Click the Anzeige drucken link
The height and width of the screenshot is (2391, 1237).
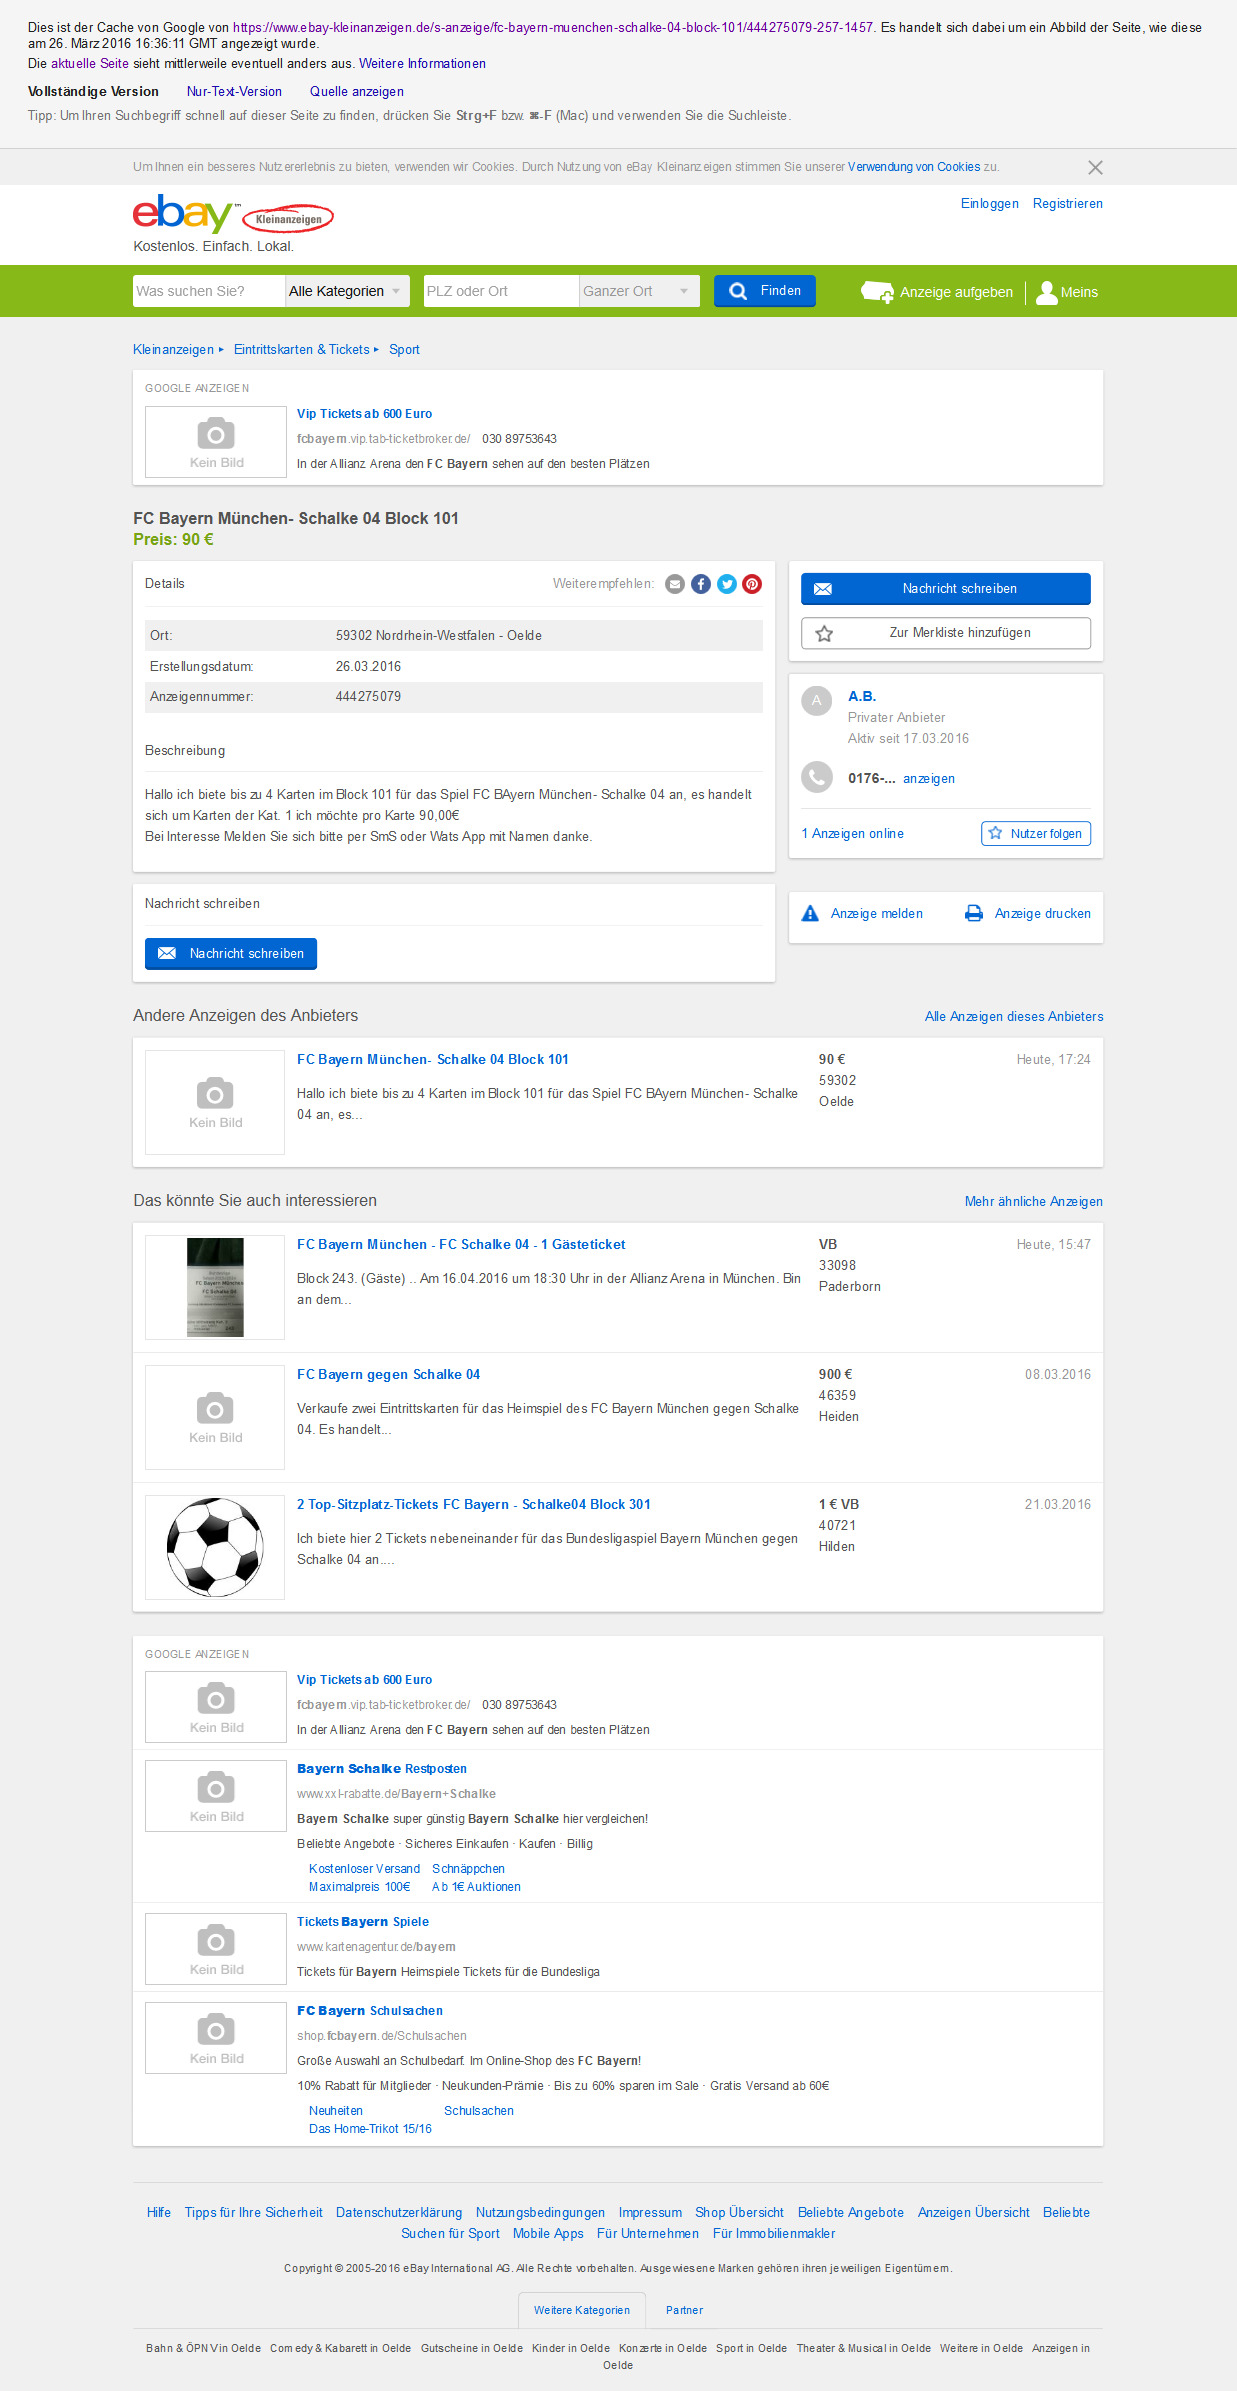coord(1043,913)
